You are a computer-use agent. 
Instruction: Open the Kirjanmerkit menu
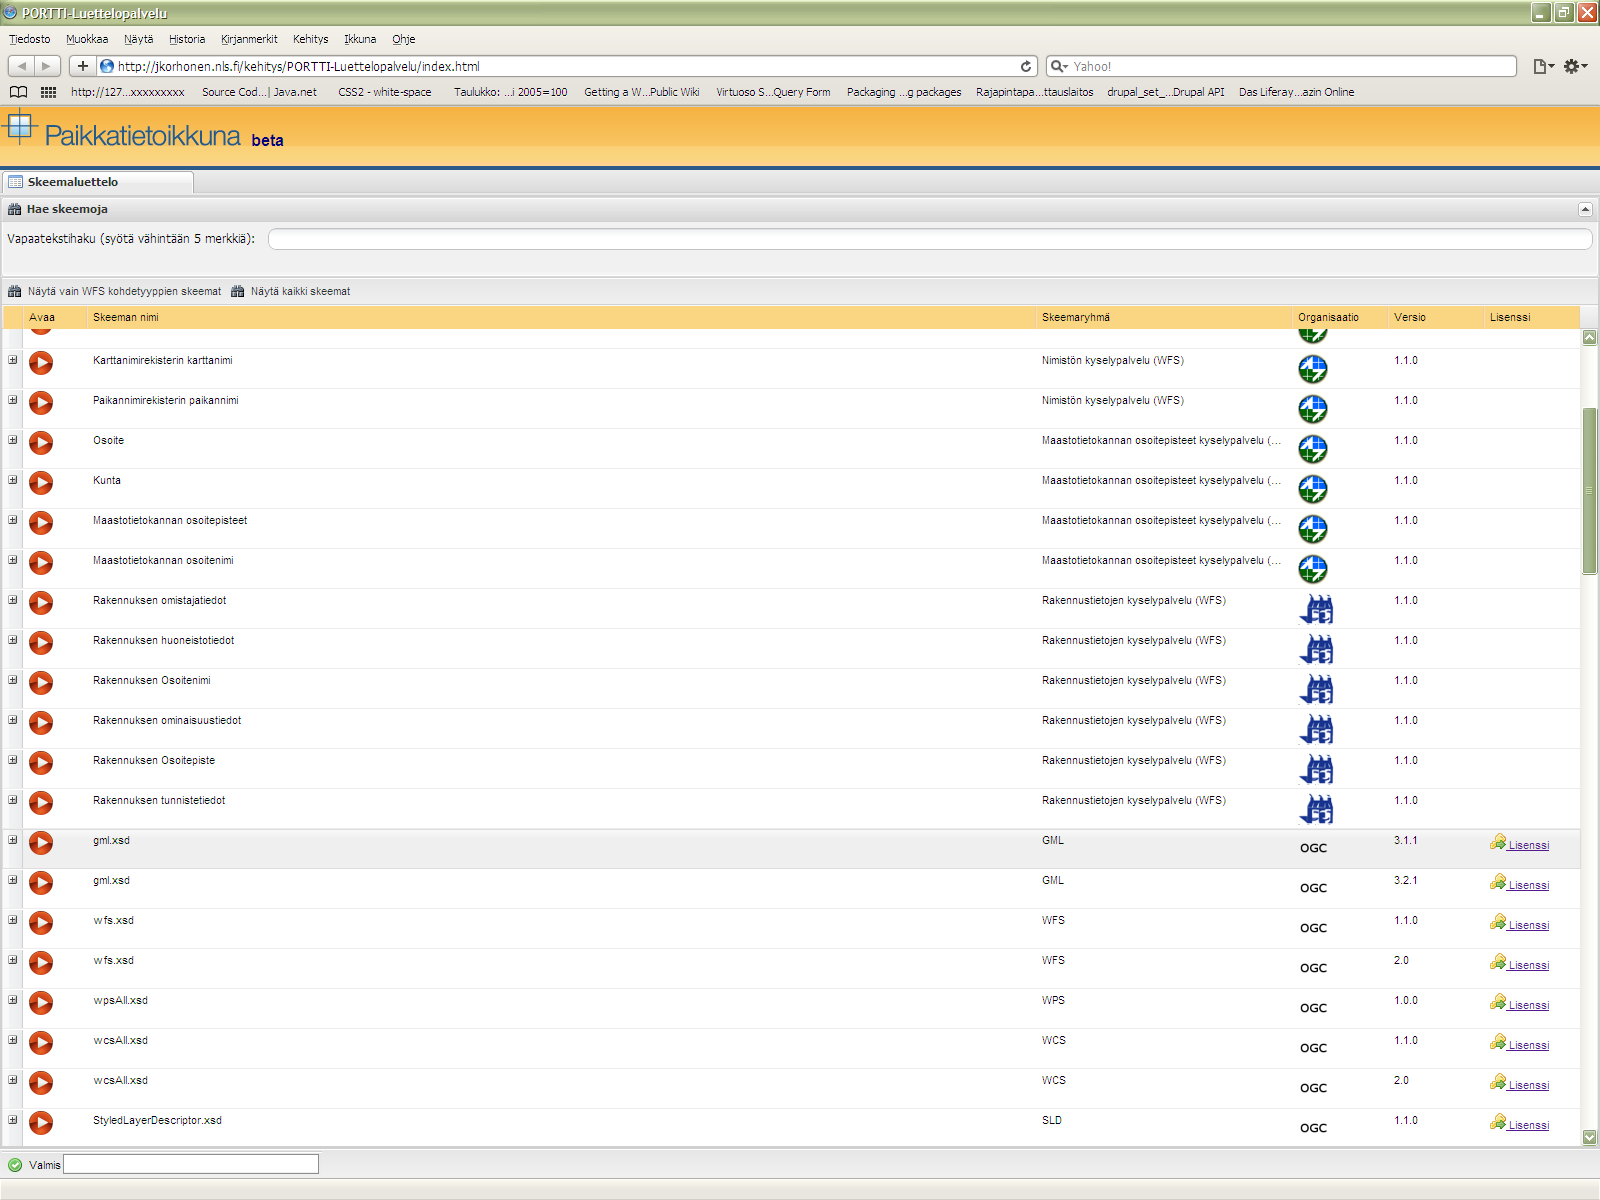point(249,39)
